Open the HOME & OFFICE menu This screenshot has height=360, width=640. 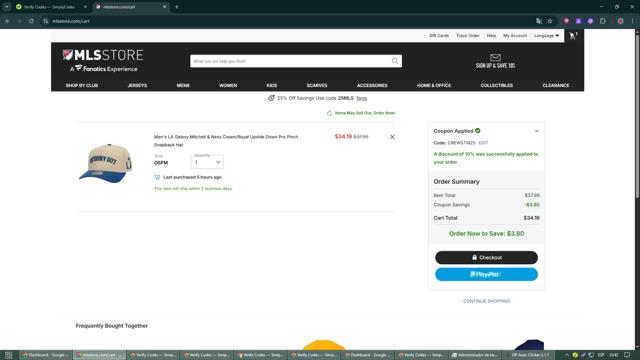tap(434, 85)
